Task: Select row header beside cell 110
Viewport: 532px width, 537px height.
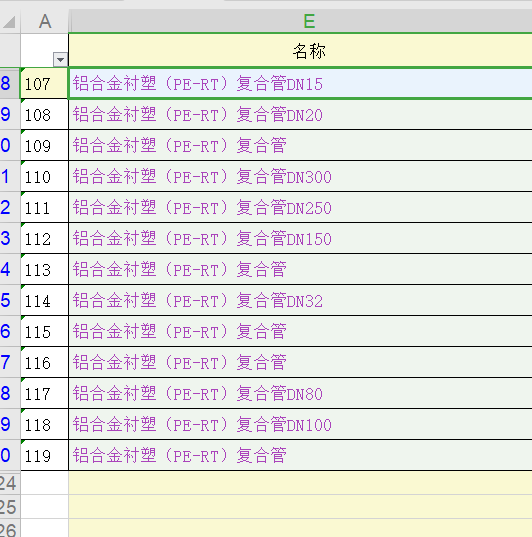Action: (x=10, y=176)
